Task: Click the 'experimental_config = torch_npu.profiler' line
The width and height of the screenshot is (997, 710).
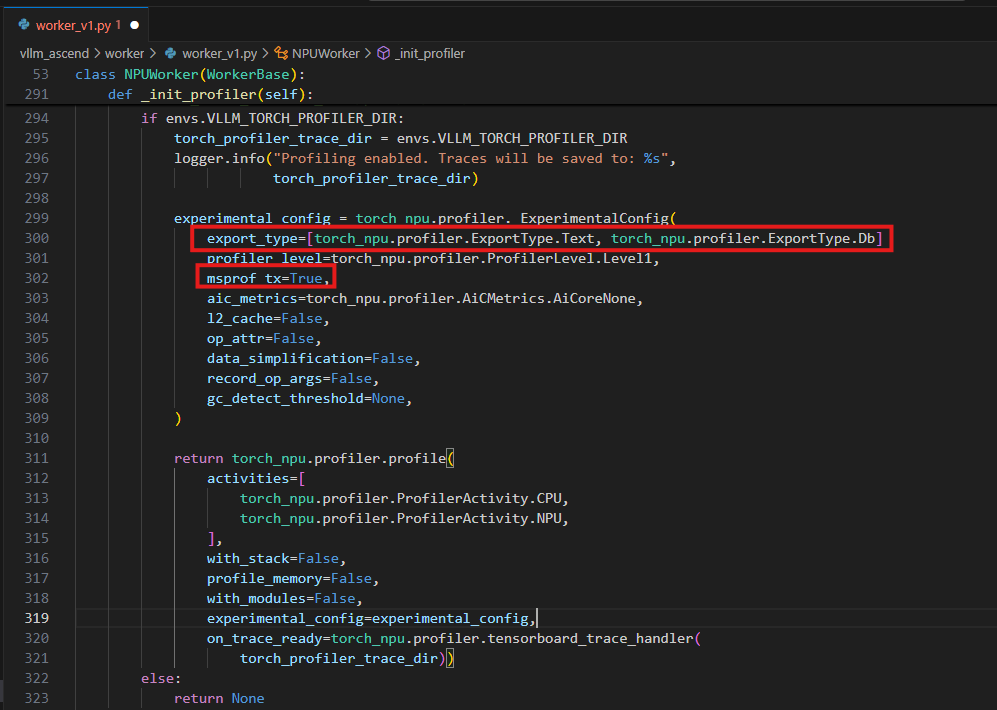Action: pos(425,219)
